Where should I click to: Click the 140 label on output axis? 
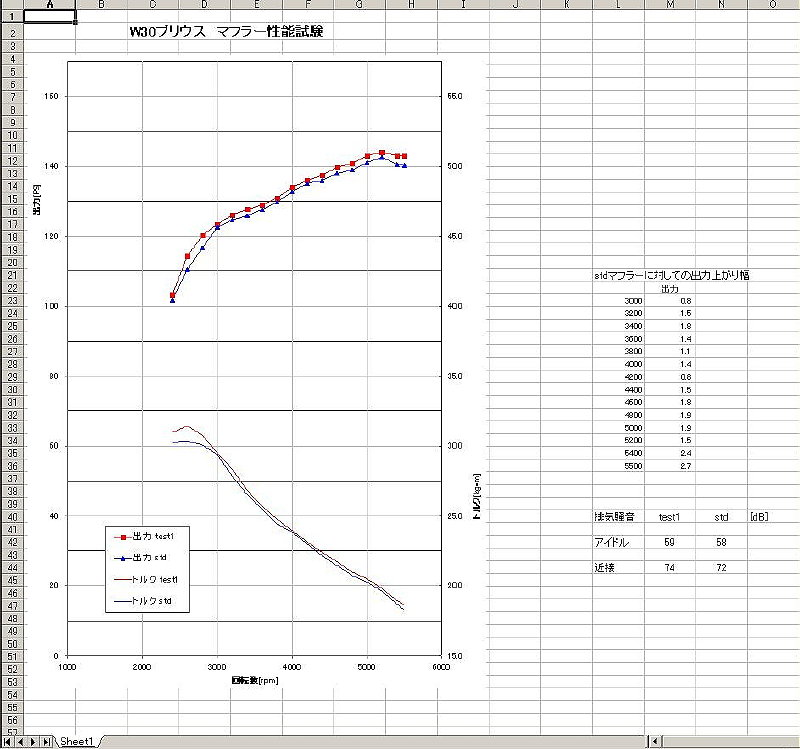[51, 166]
